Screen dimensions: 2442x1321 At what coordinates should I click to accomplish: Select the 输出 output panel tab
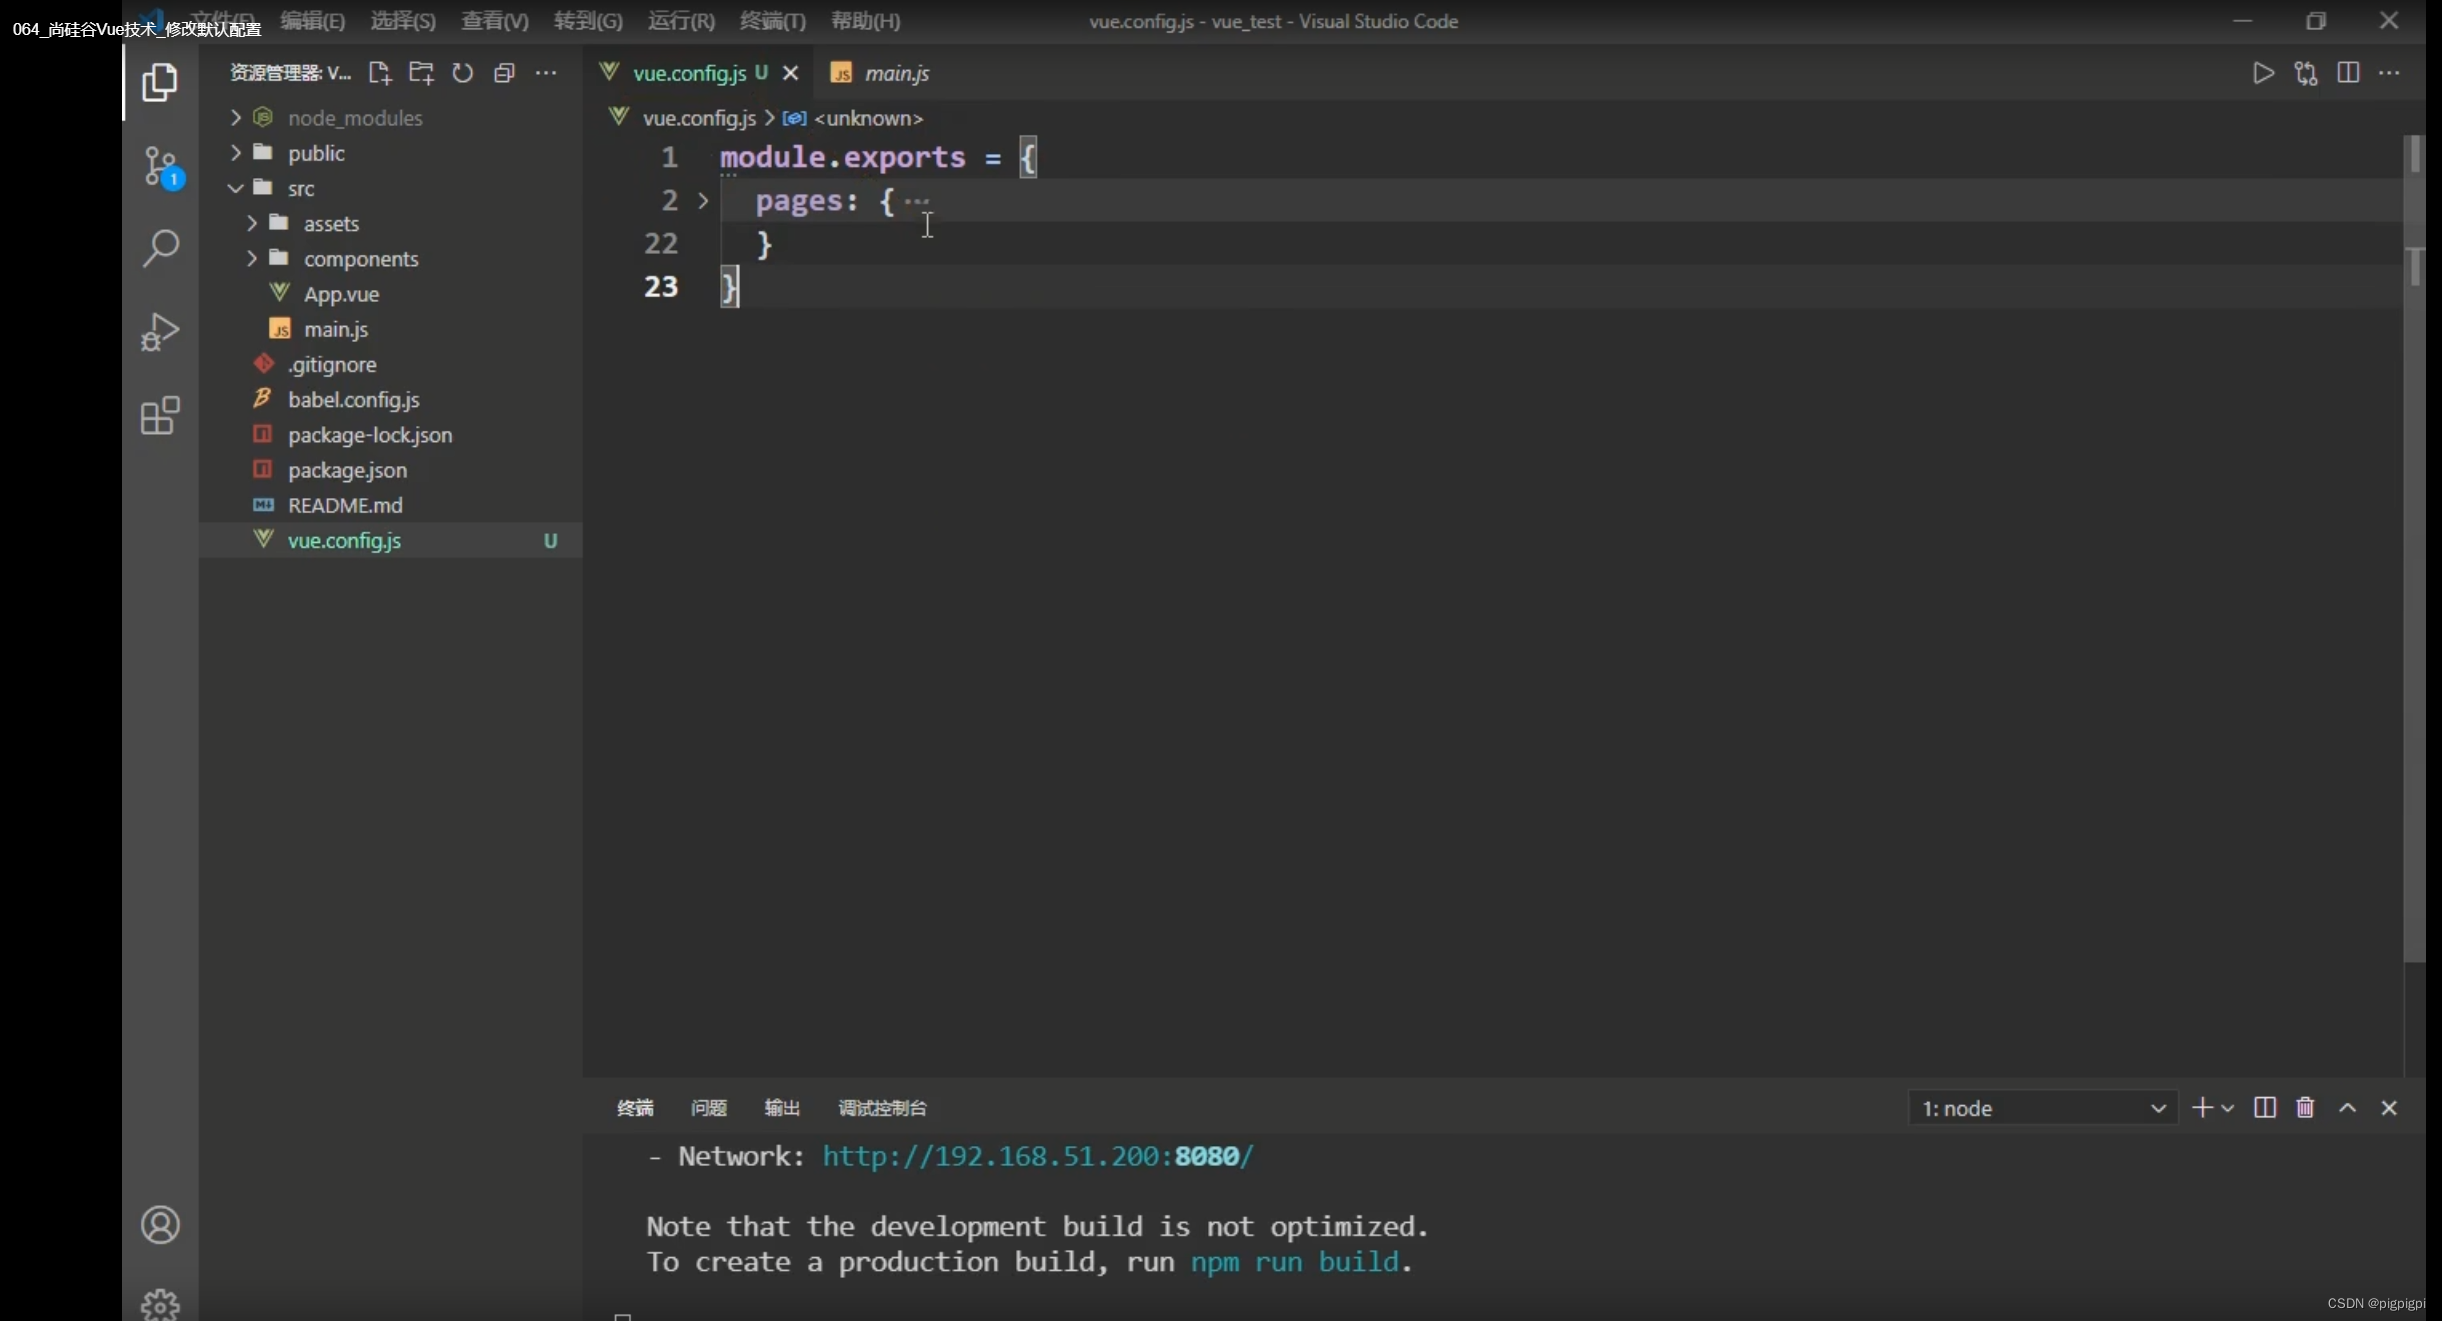[x=782, y=1107]
